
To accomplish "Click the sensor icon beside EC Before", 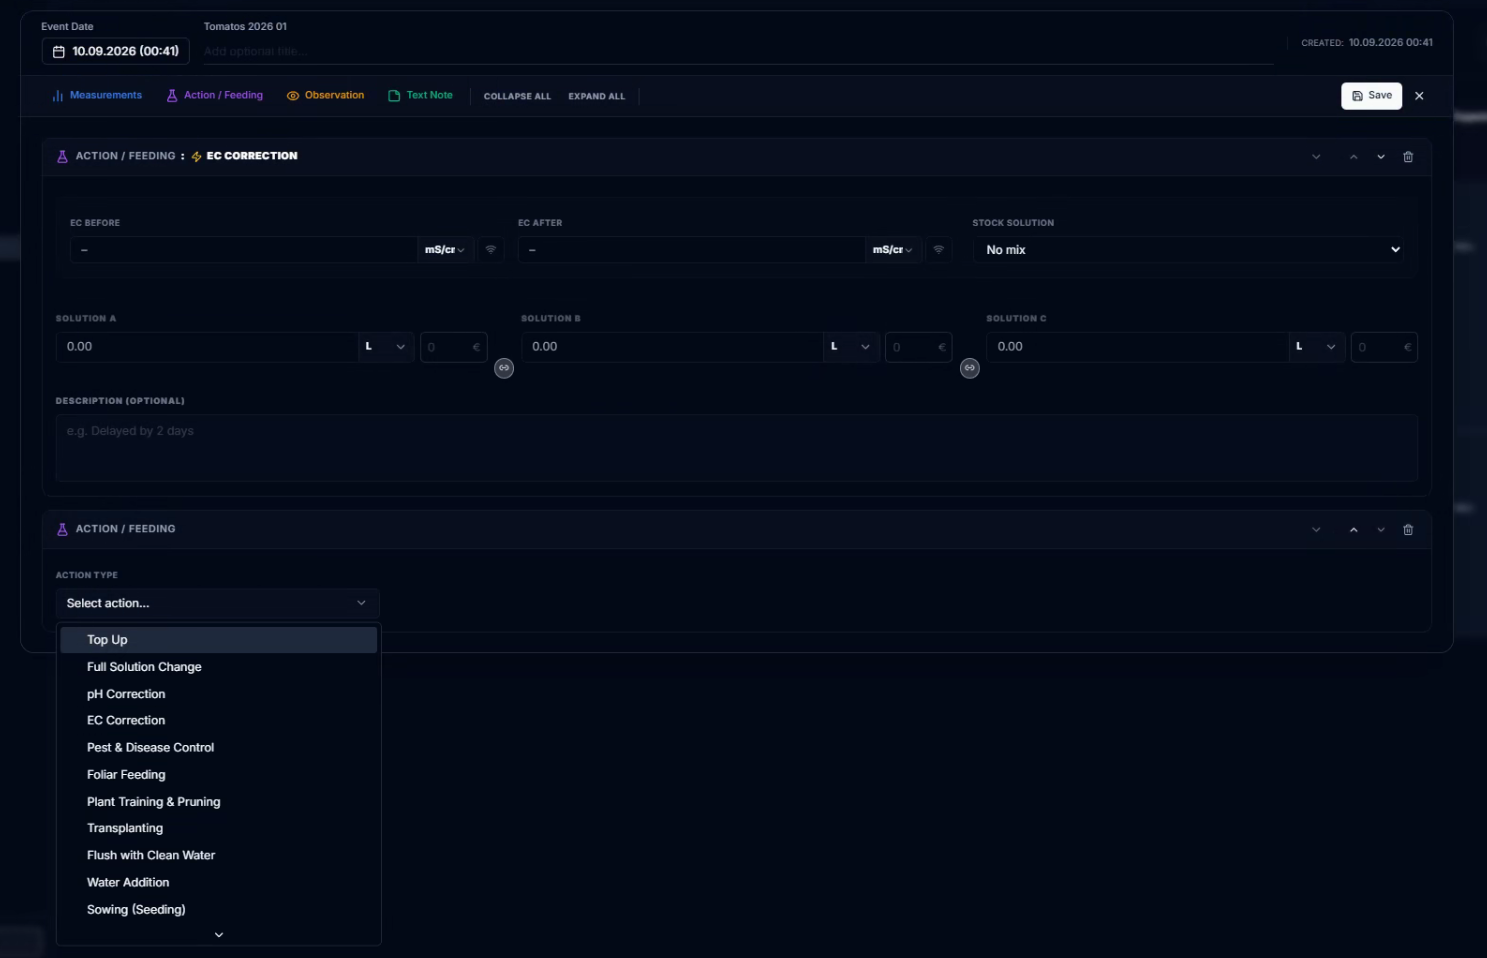I will tap(491, 250).
